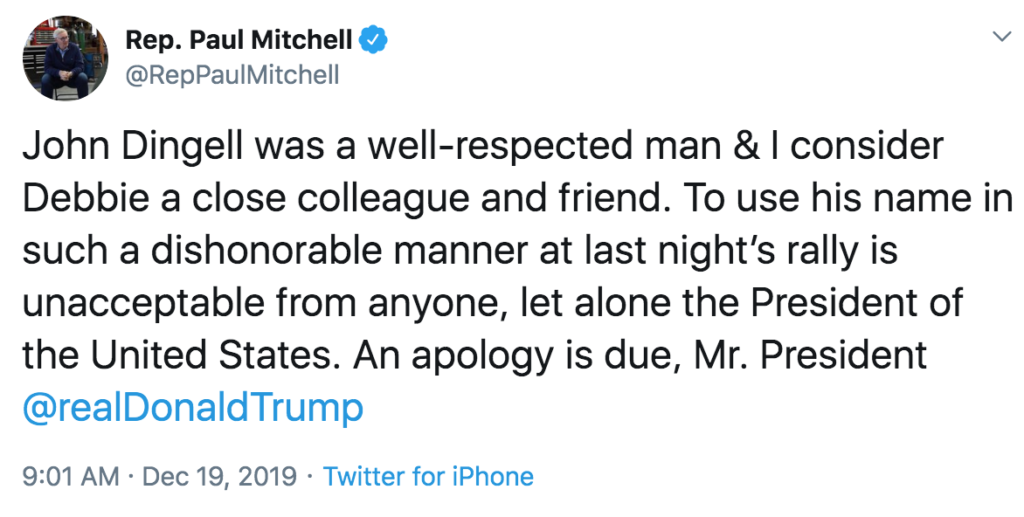
Task: Click "Mr. President" in the tweet
Action: coord(810,356)
